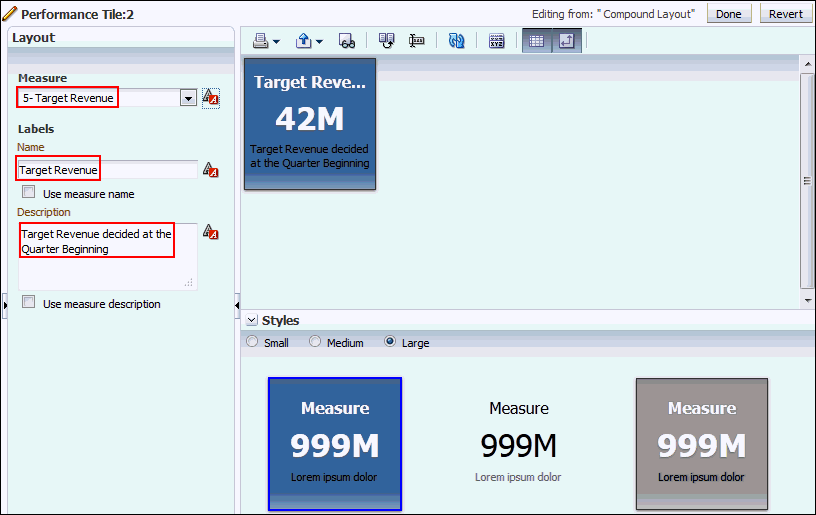Image resolution: width=816 pixels, height=515 pixels.
Task: Click the Export toolbar icon
Action: [x=303, y=41]
